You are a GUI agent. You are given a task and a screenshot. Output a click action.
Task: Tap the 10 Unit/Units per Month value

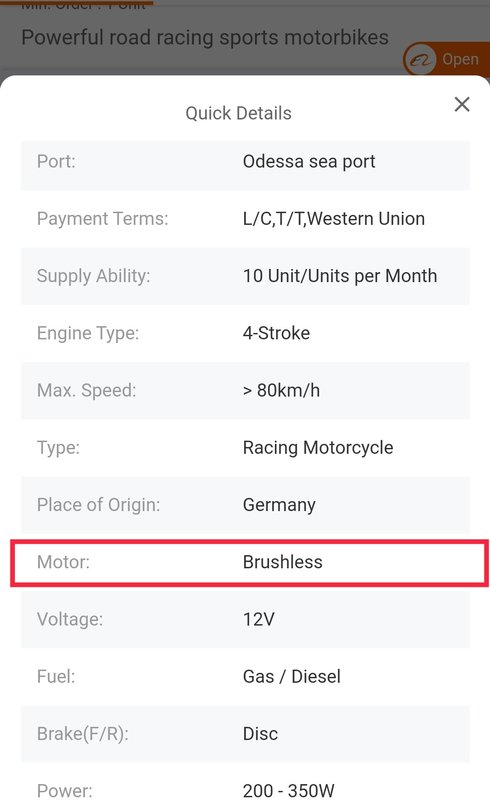point(340,276)
